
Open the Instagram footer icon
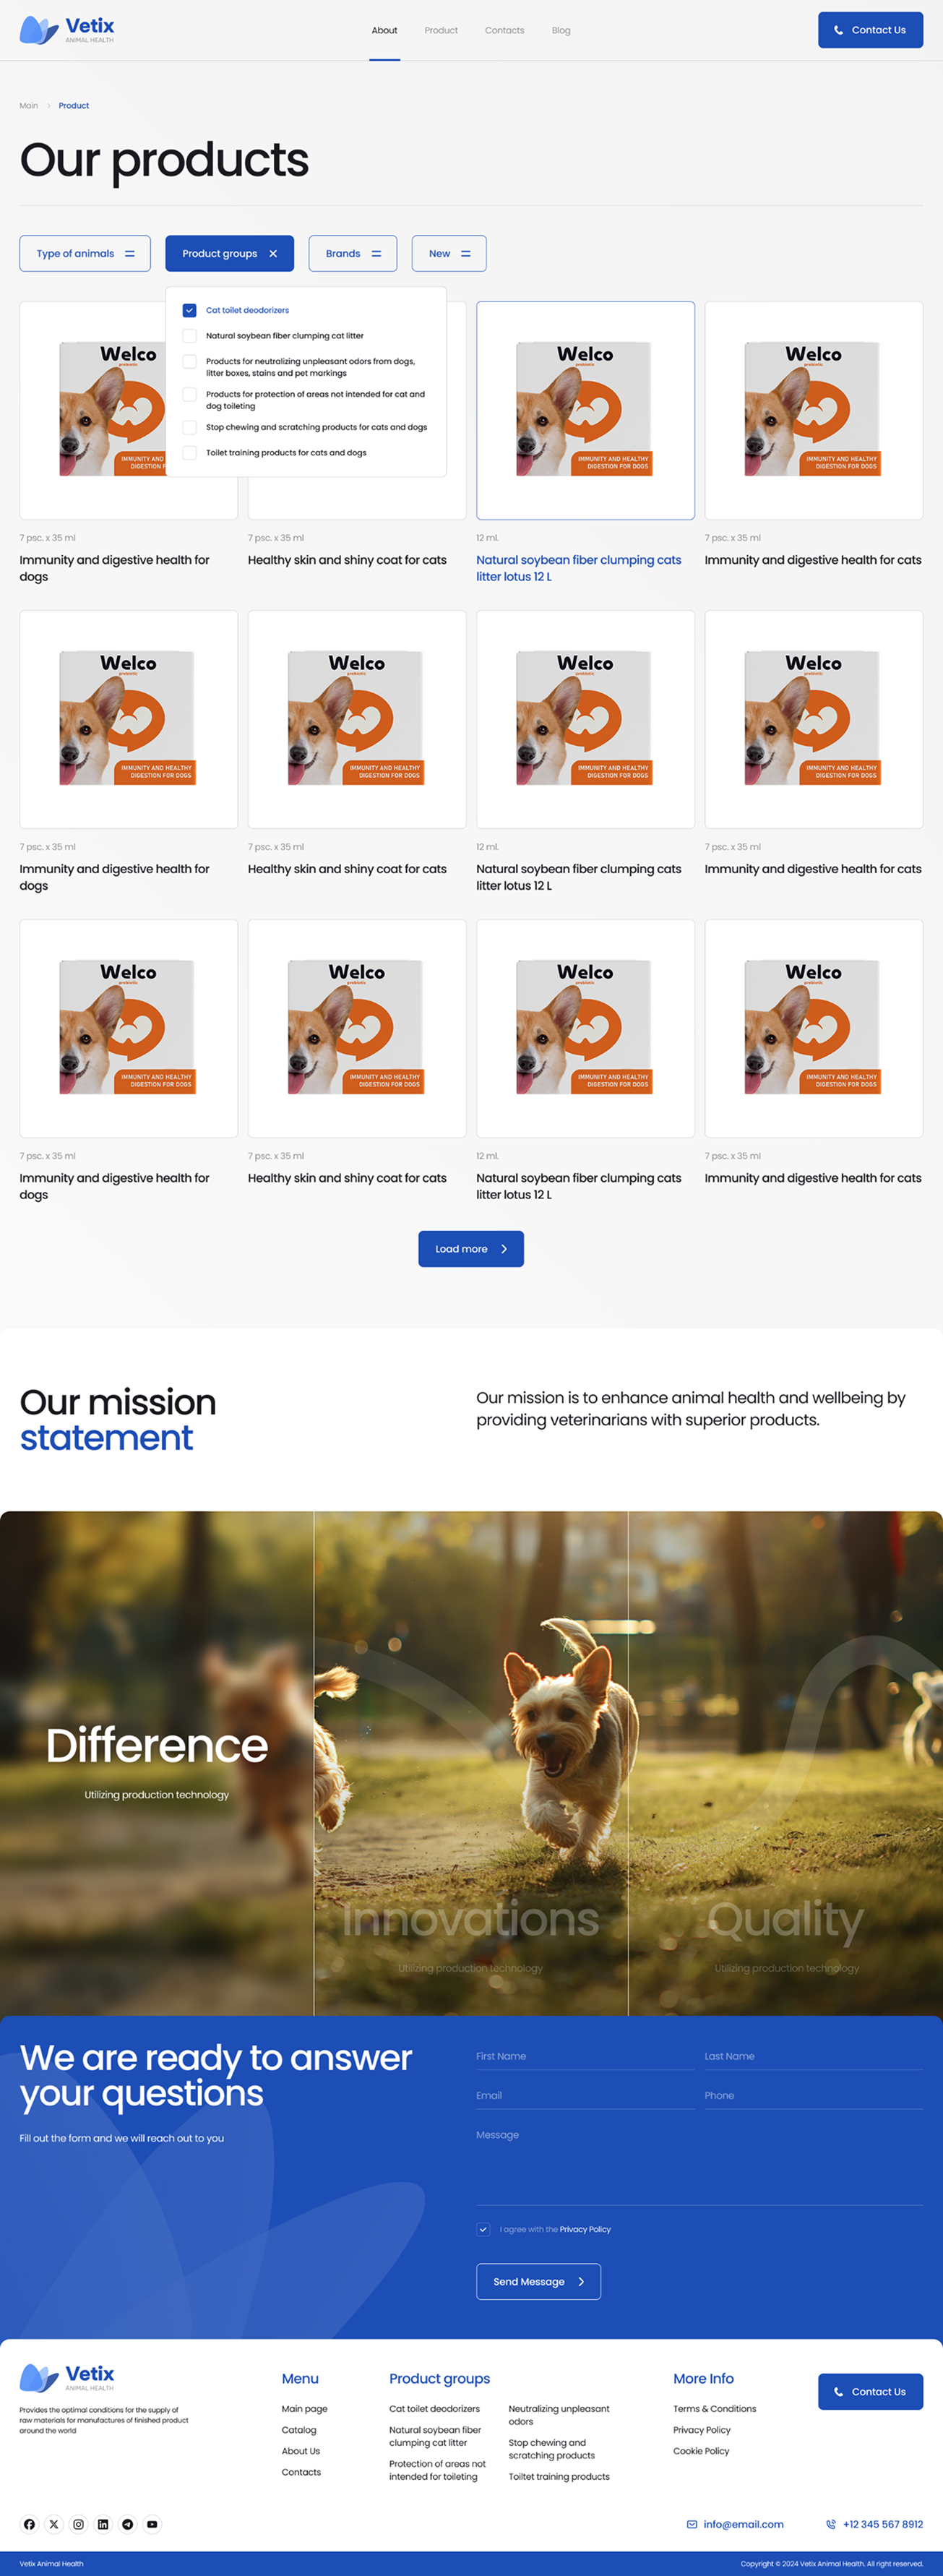click(x=78, y=2524)
